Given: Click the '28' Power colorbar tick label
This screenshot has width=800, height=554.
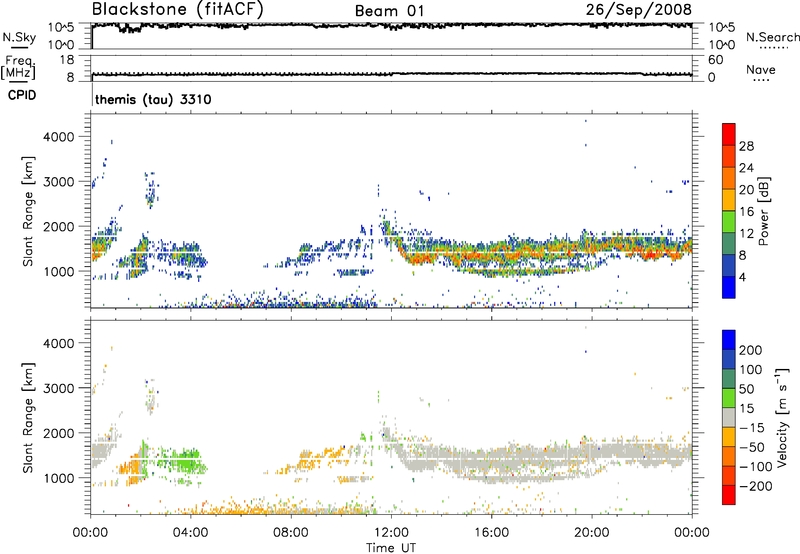Looking at the screenshot, I should 746,146.
